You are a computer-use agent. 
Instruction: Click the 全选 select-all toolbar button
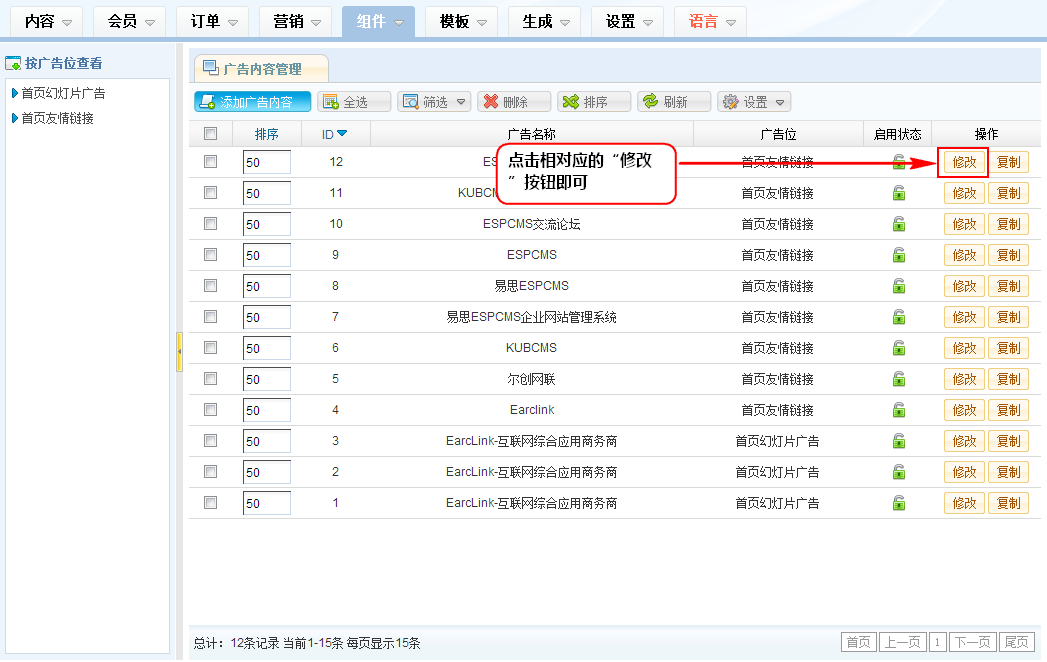pyautogui.click(x=354, y=102)
